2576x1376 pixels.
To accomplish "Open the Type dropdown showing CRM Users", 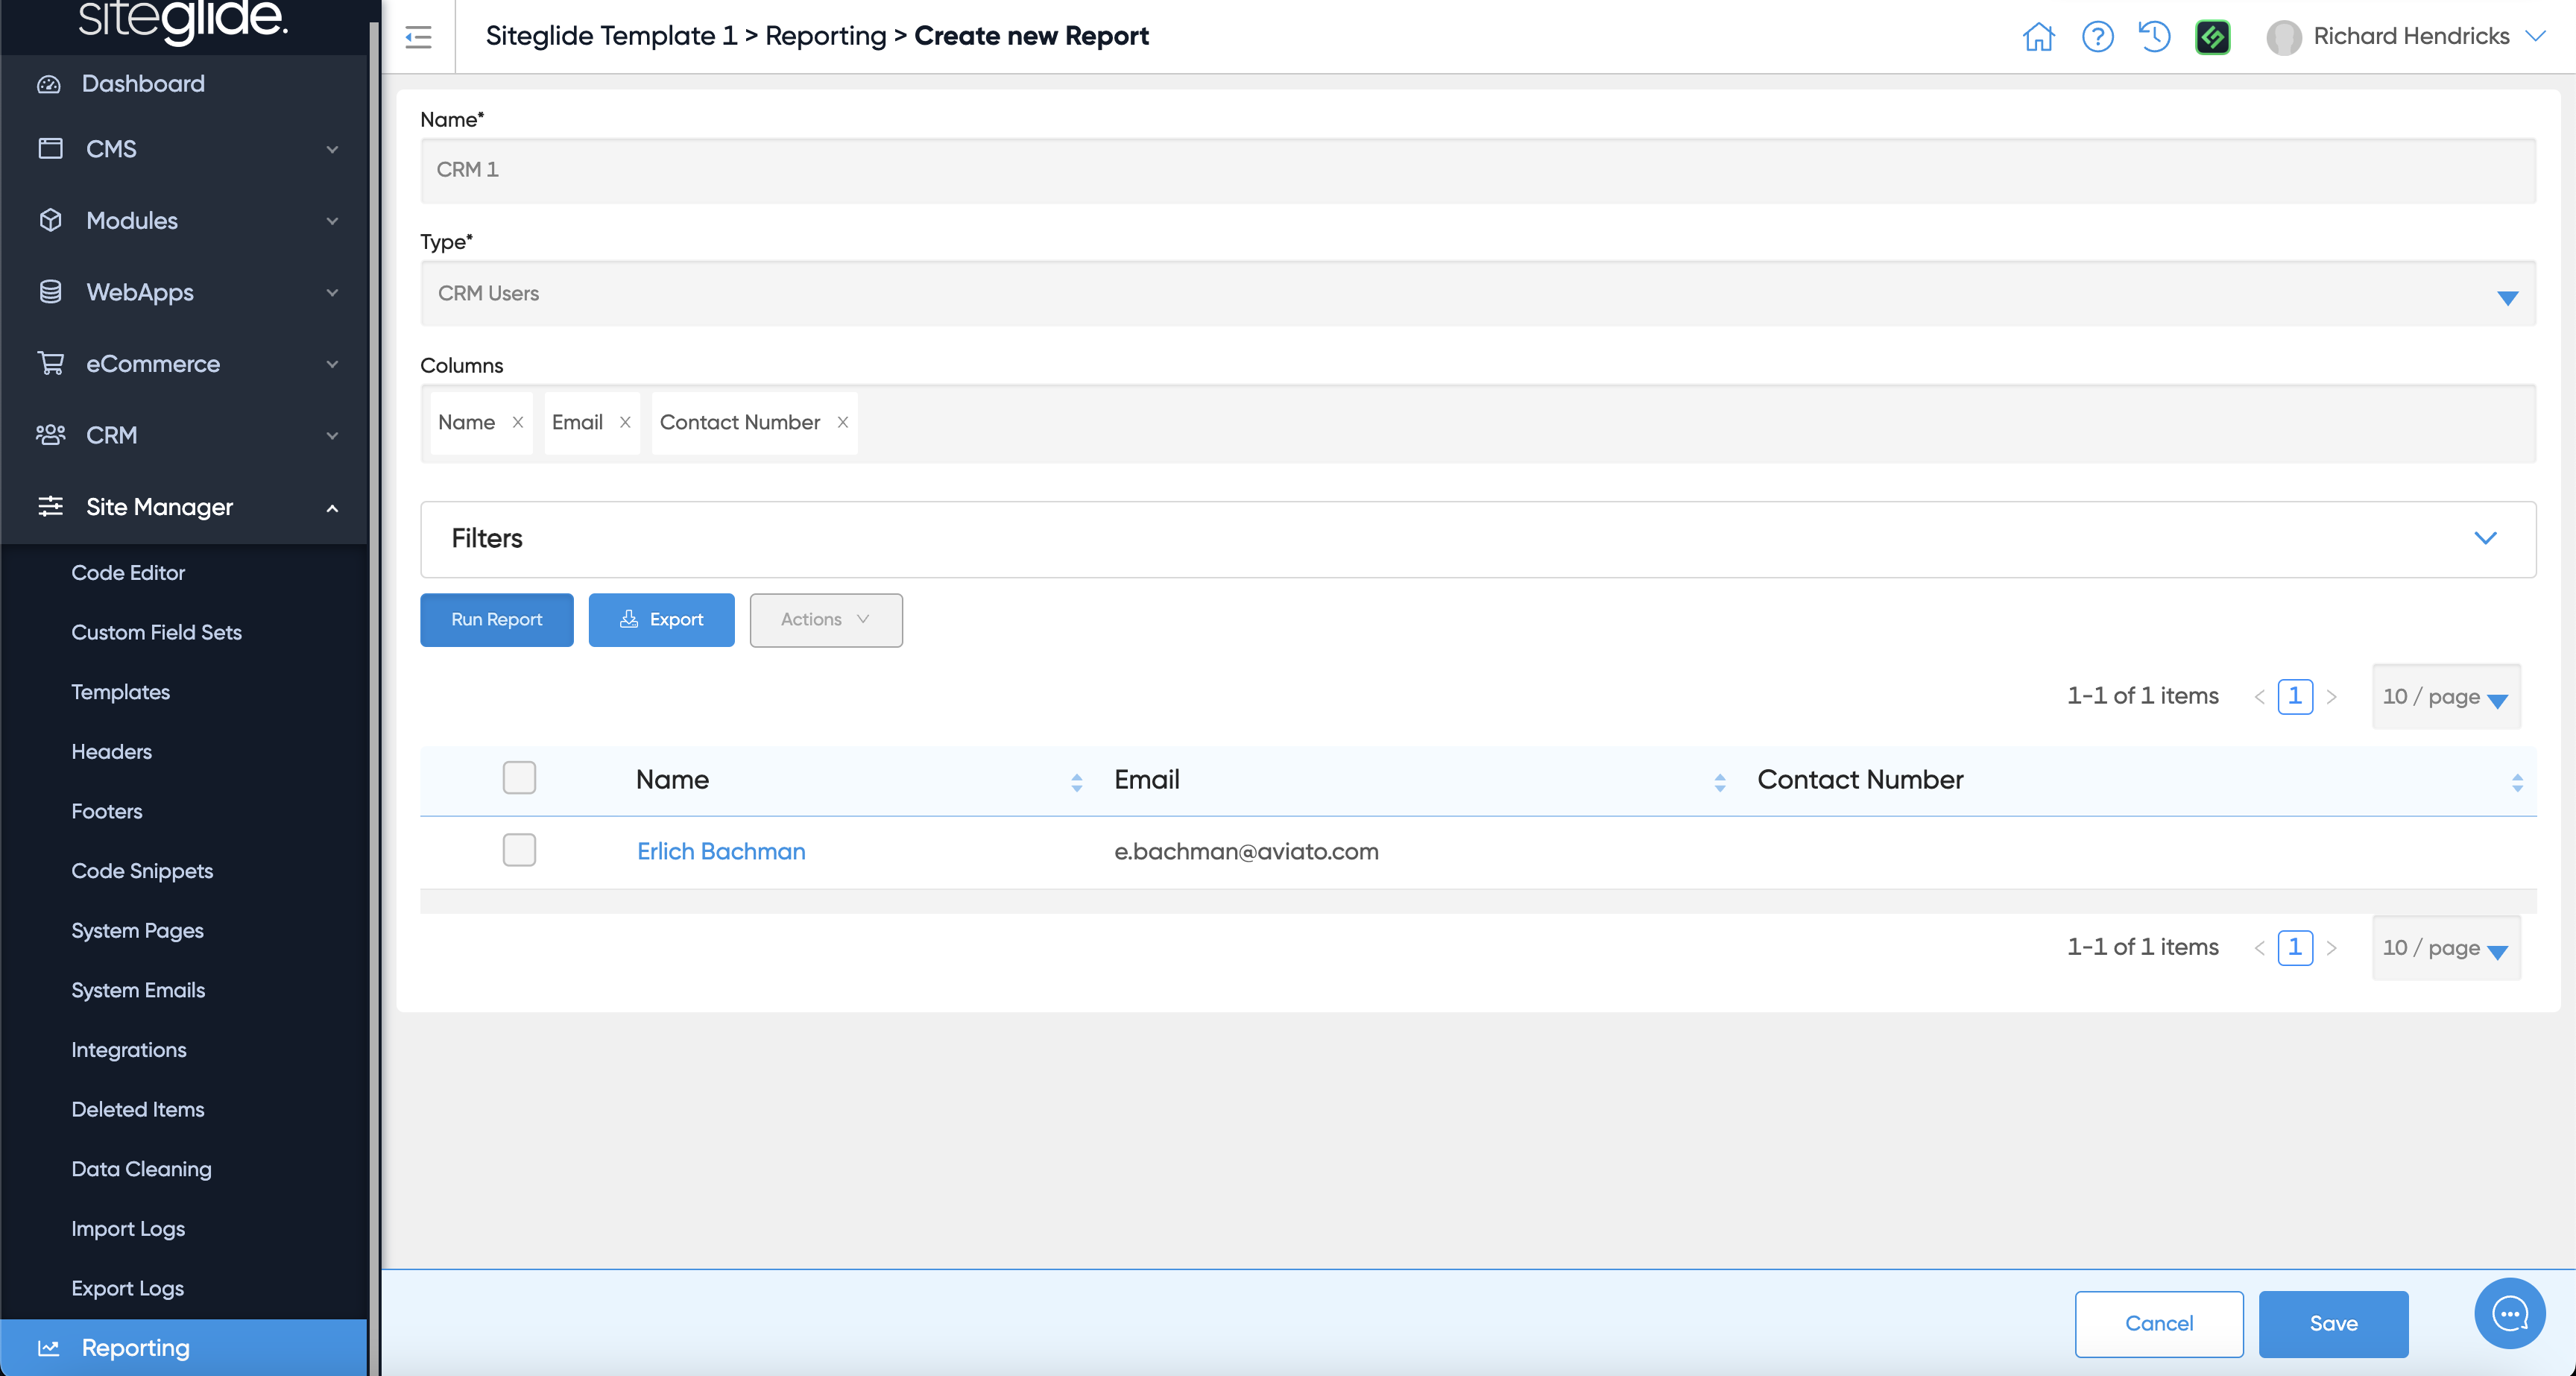I will pos(1477,294).
